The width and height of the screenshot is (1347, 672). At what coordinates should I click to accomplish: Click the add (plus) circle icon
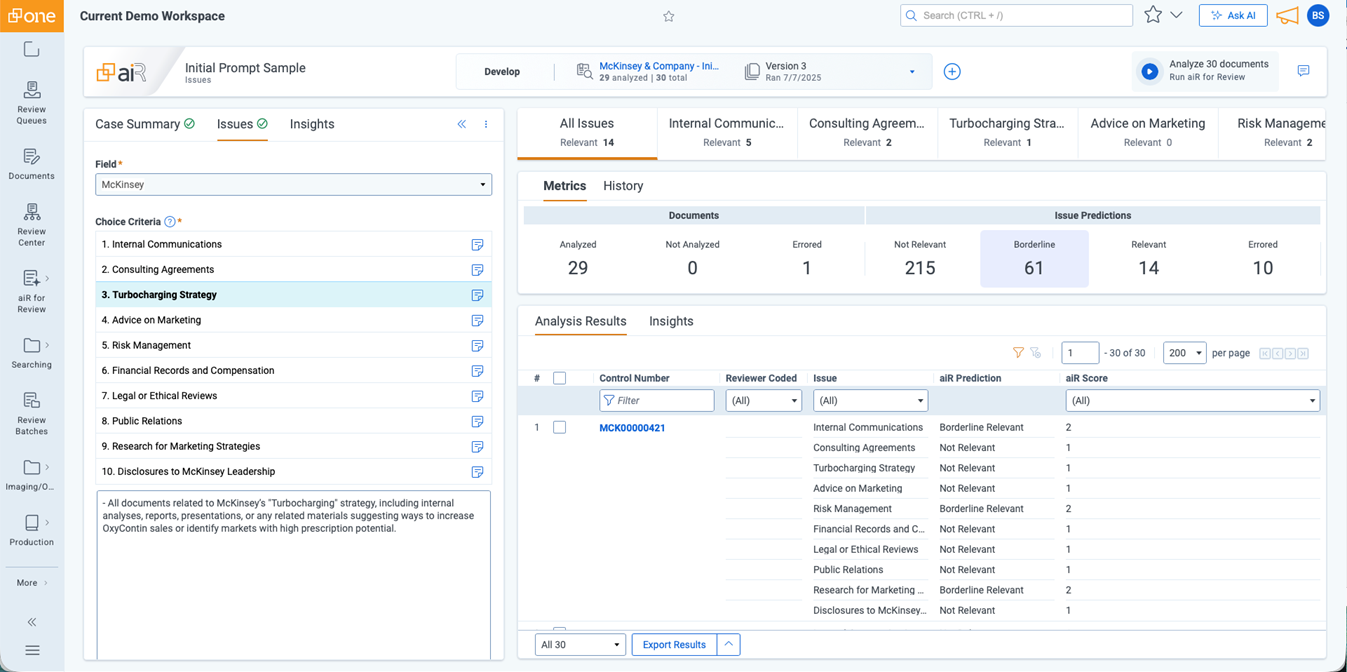pyautogui.click(x=952, y=72)
